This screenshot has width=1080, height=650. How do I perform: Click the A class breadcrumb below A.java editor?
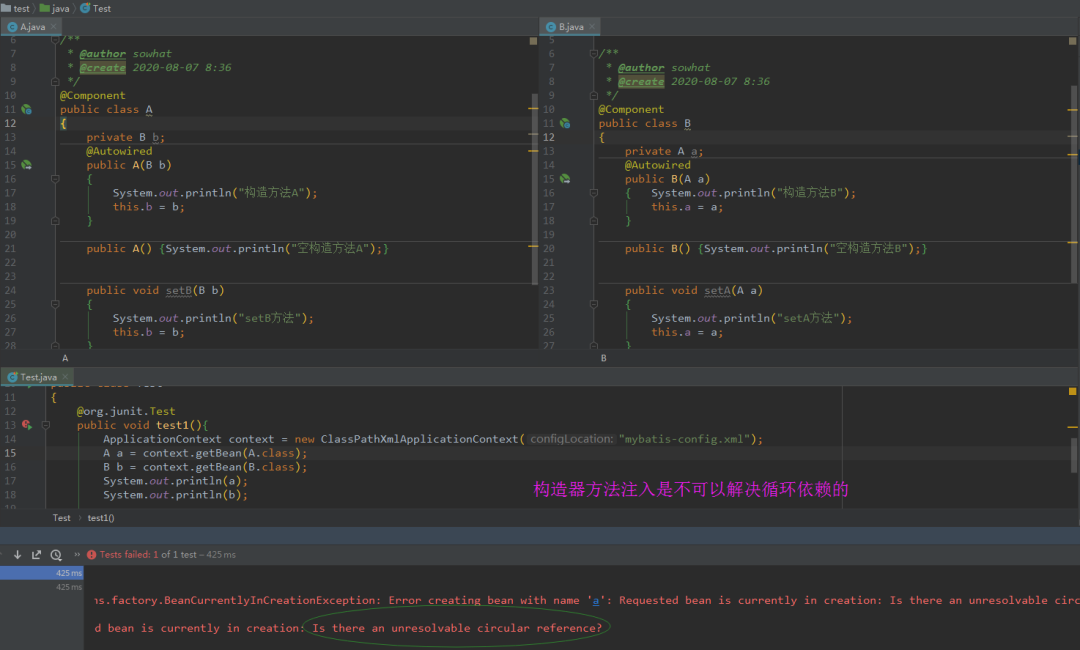pyautogui.click(x=65, y=358)
